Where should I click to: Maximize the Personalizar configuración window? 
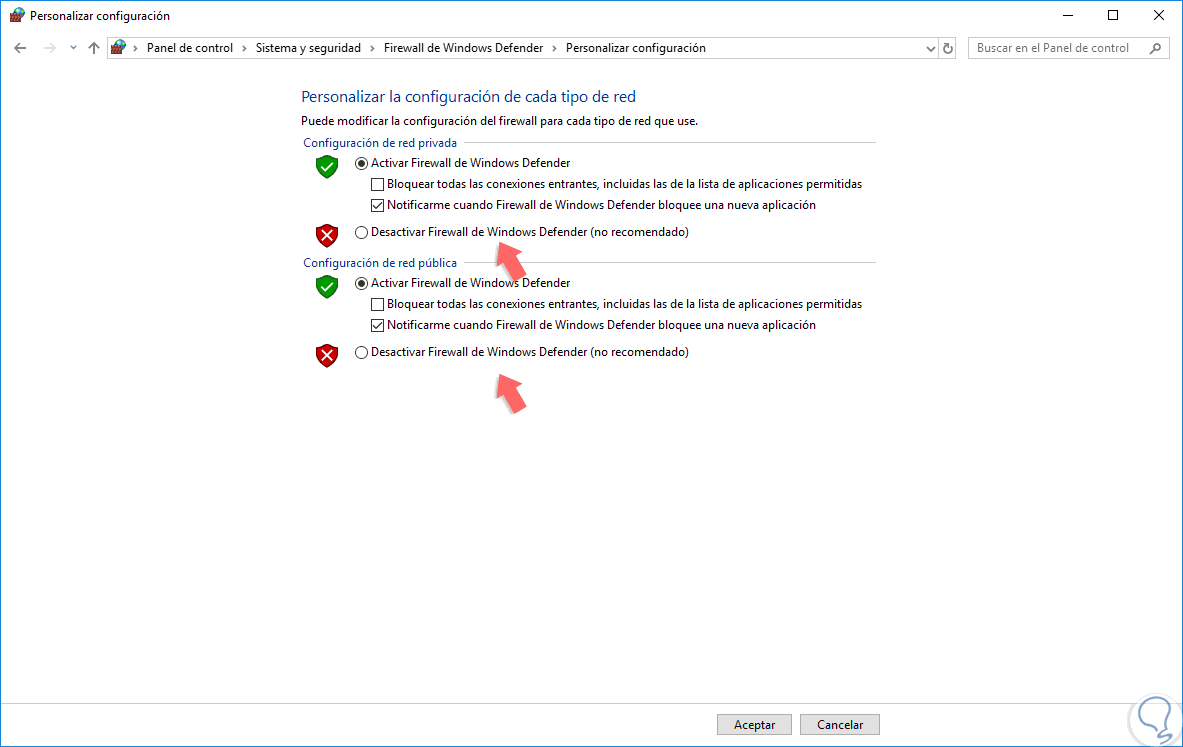point(1113,15)
